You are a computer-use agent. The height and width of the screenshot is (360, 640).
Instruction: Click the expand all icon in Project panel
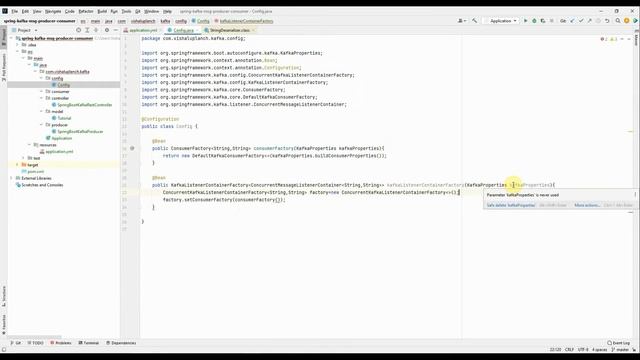point(87,30)
